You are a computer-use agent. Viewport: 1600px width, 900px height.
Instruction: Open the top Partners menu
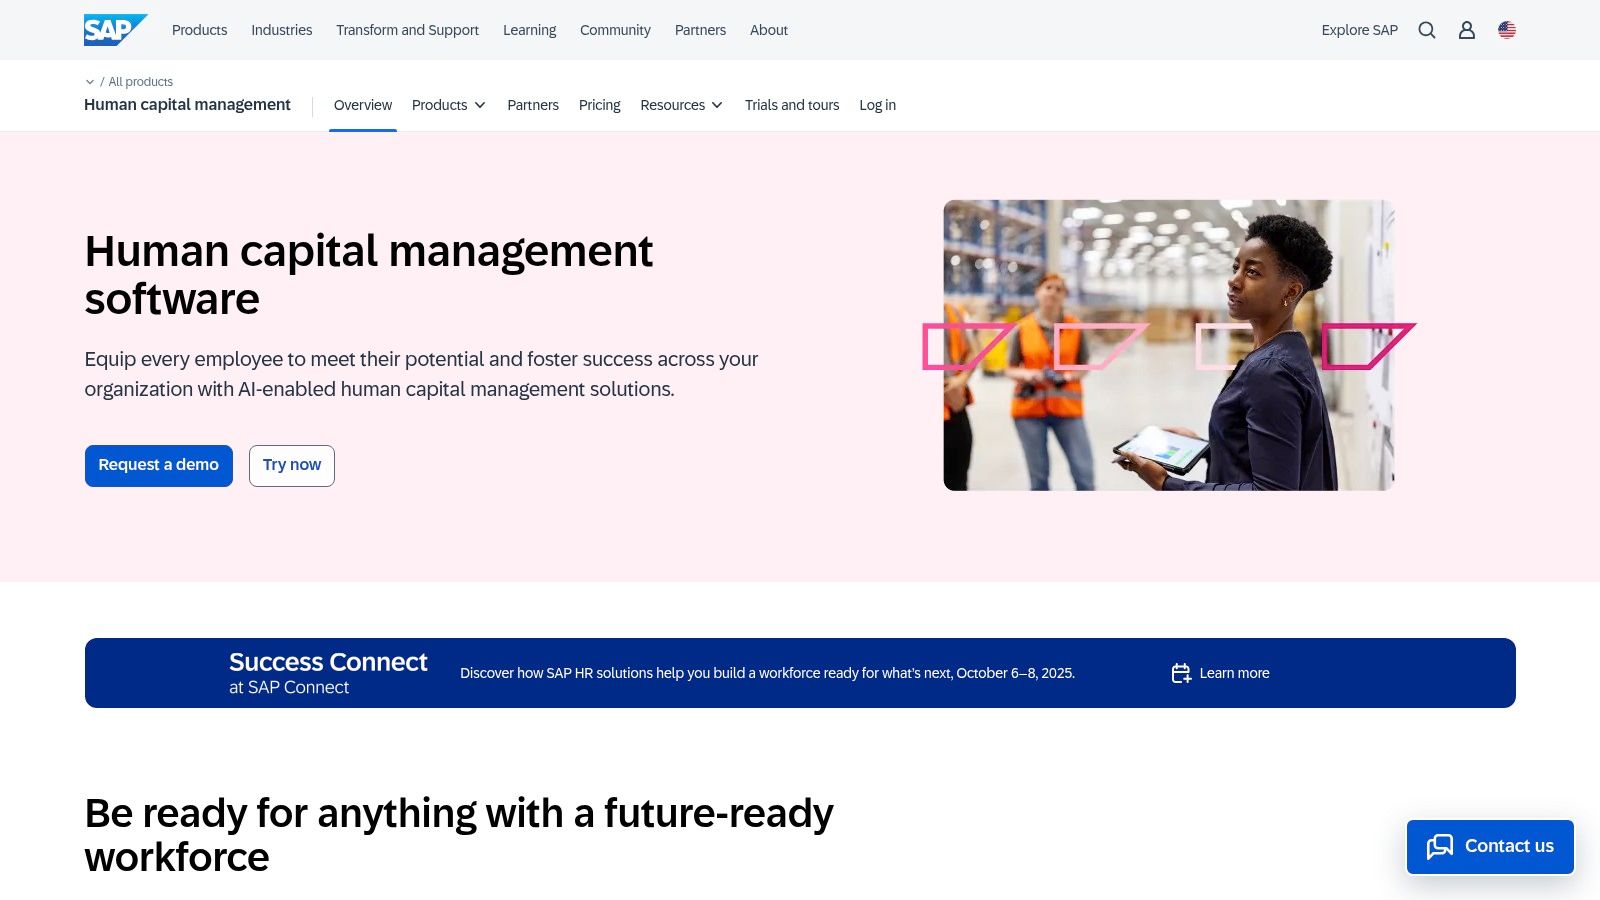tap(700, 30)
